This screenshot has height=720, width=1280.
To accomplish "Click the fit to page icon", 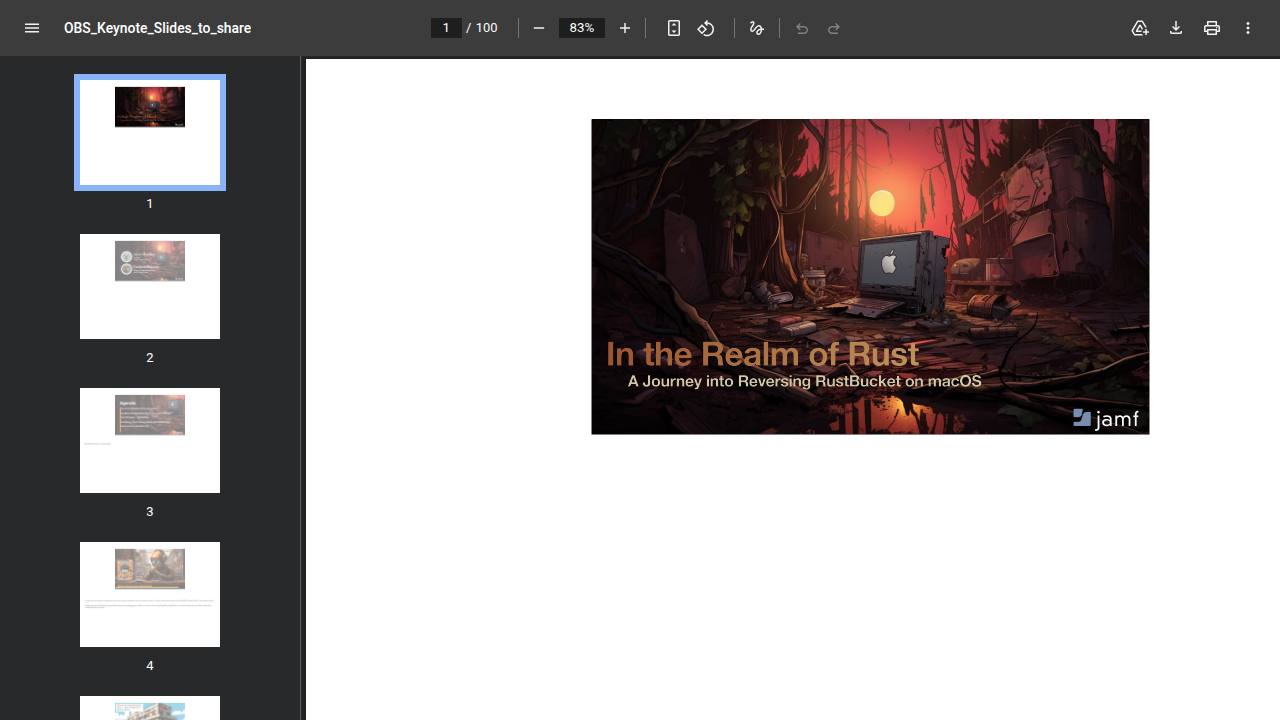I will tap(674, 28).
